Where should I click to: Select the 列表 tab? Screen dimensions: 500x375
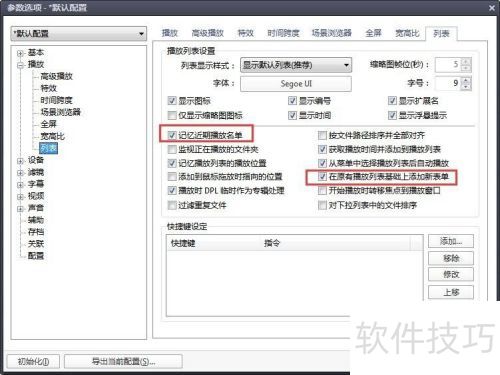tap(441, 33)
